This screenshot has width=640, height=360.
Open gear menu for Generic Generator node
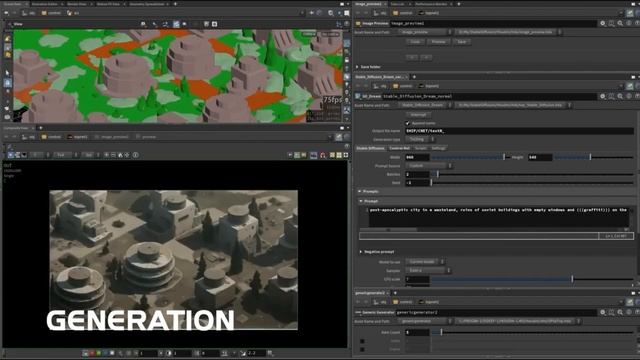(603, 312)
